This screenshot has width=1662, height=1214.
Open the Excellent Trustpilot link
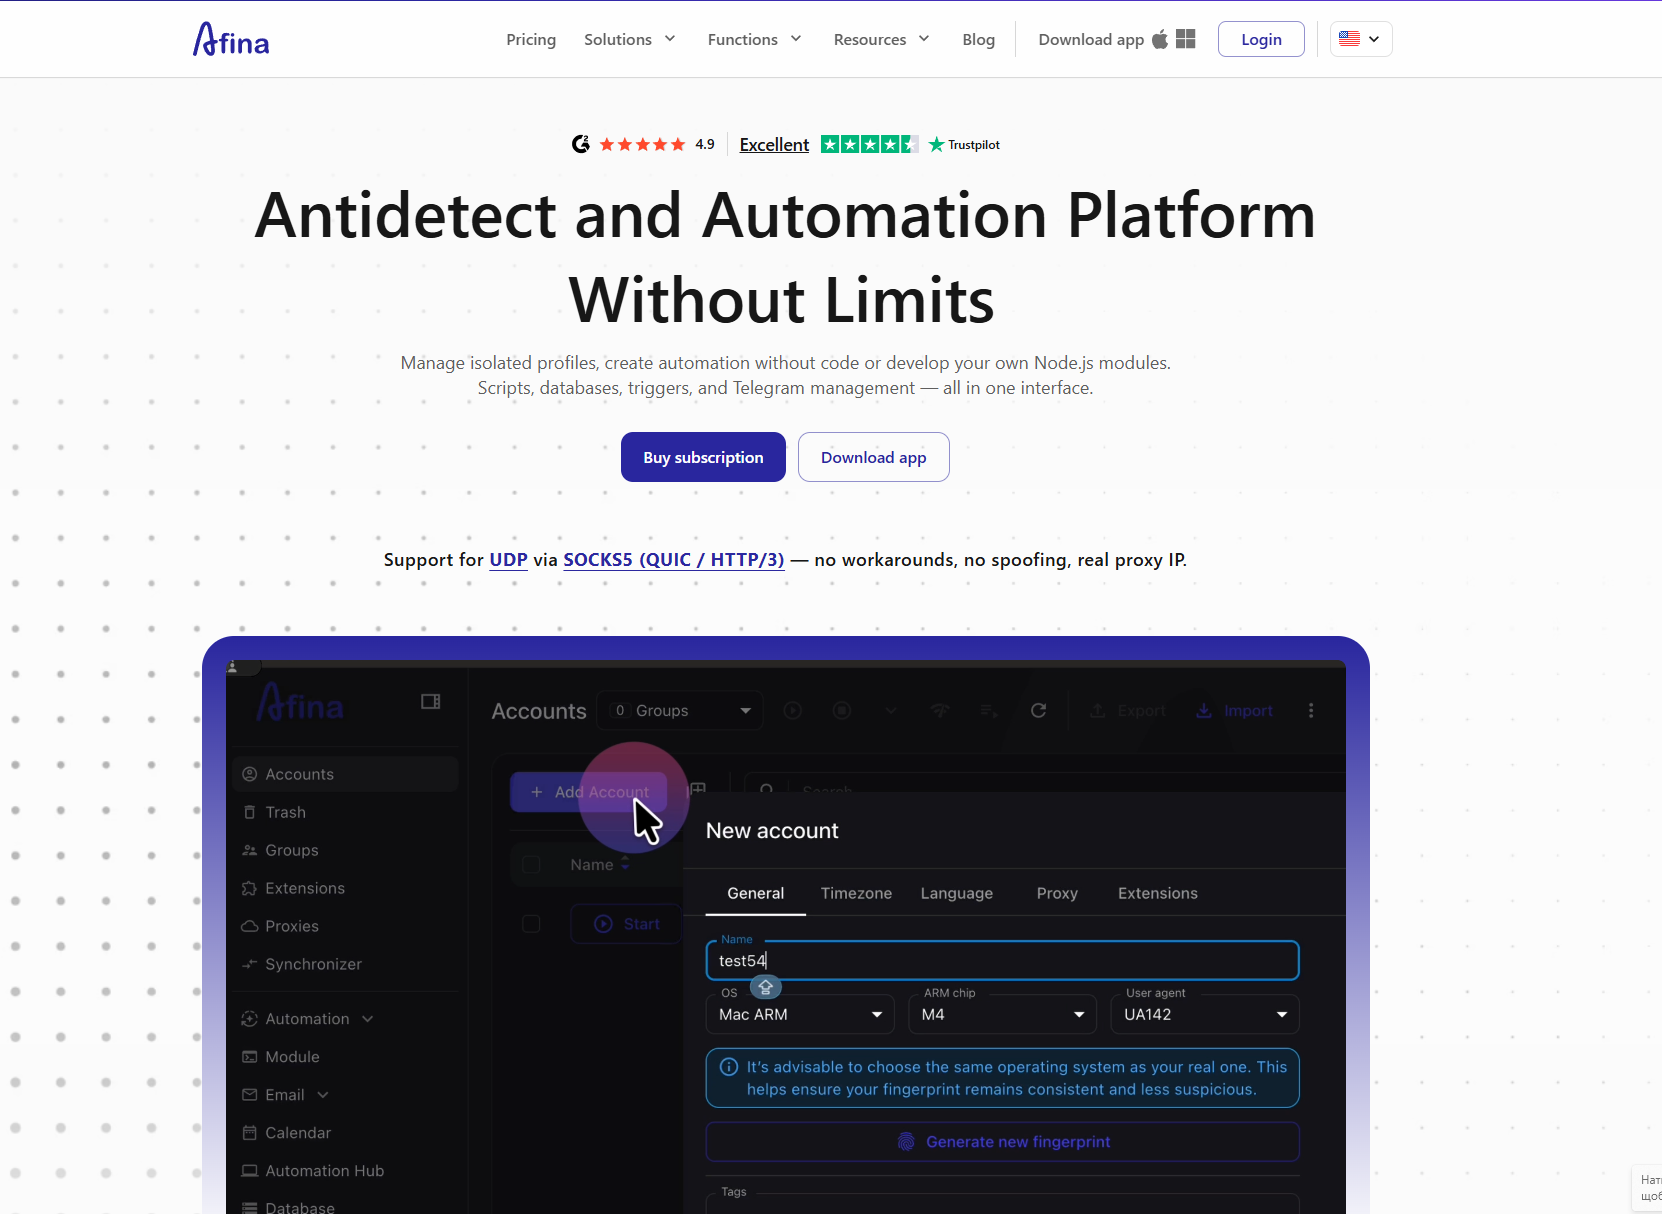tap(774, 144)
